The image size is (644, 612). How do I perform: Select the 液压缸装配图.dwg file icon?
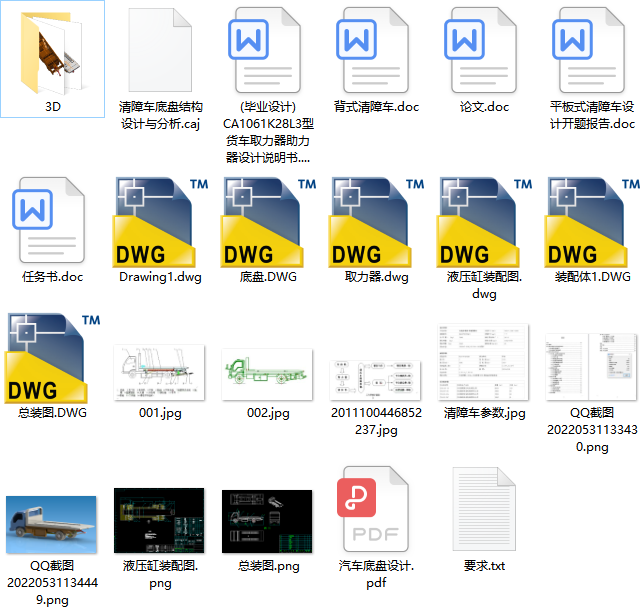(x=484, y=222)
